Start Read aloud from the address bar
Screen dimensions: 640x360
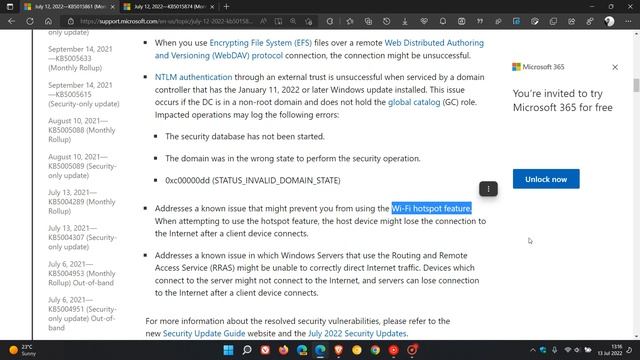pos(264,21)
